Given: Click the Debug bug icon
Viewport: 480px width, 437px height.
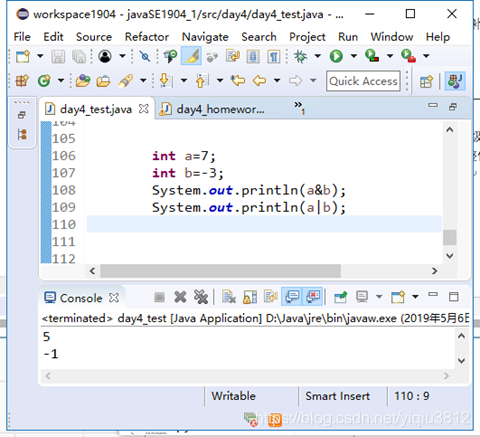Looking at the screenshot, I should tap(300, 56).
